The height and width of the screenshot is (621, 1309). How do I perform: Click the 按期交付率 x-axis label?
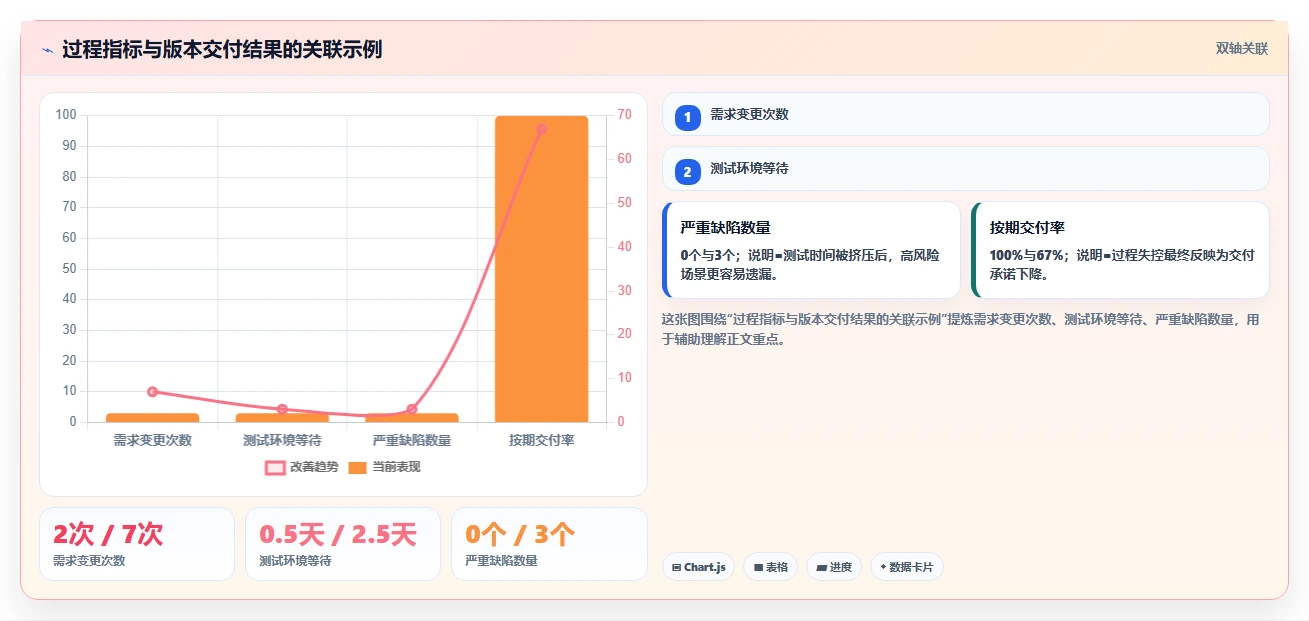coord(541,440)
